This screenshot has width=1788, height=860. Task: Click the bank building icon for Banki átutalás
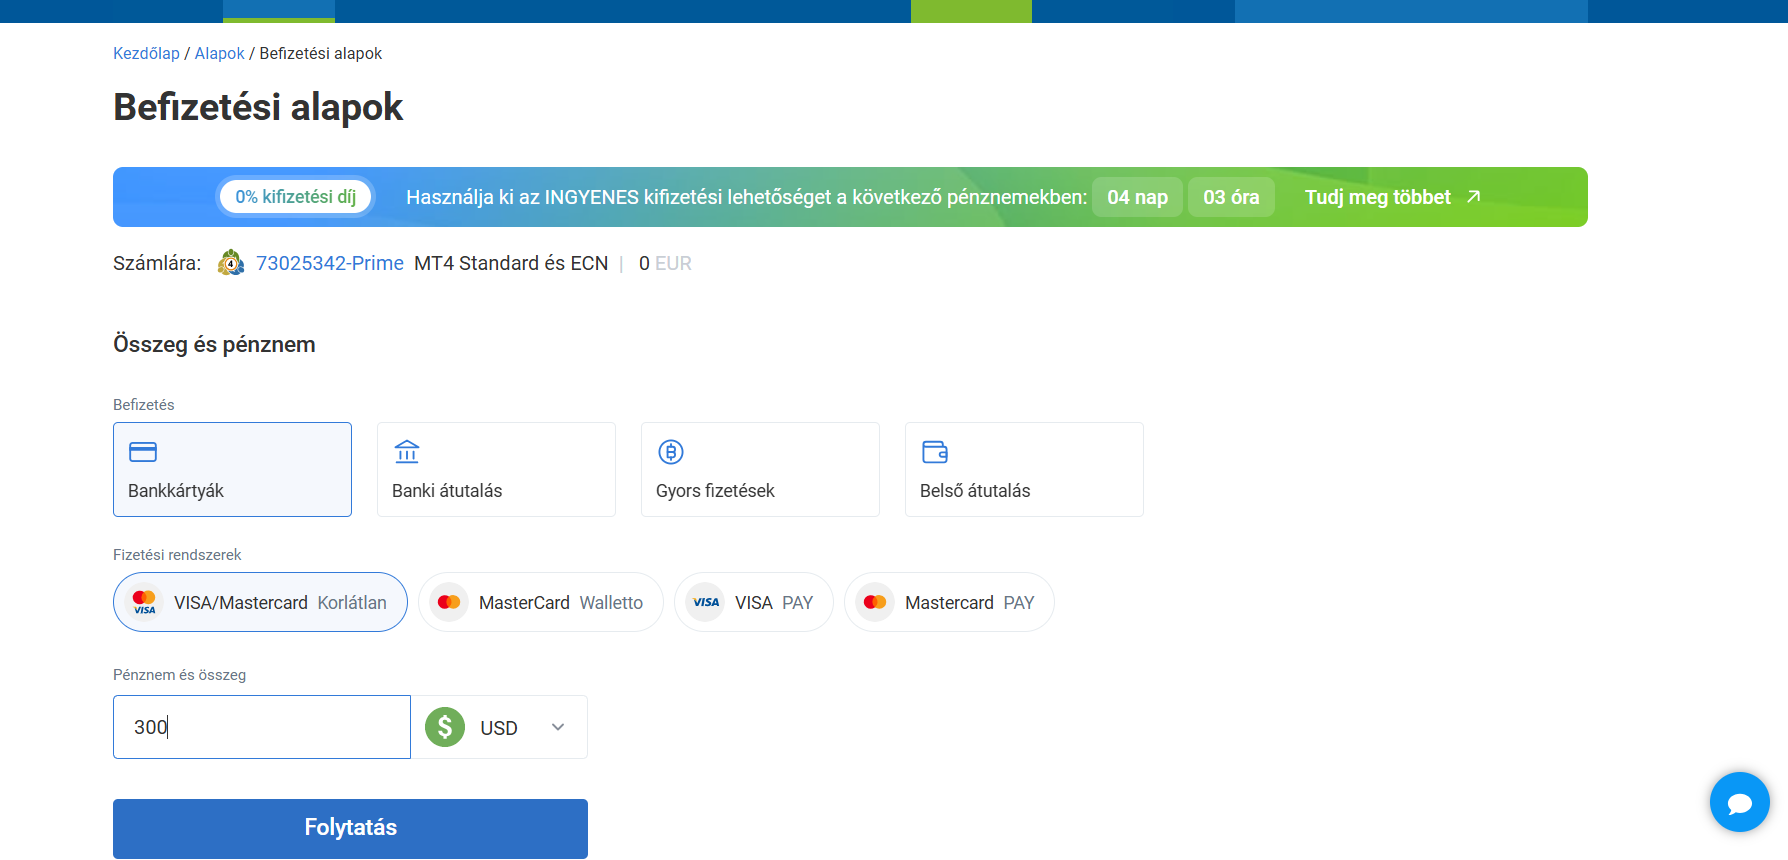[x=407, y=452]
